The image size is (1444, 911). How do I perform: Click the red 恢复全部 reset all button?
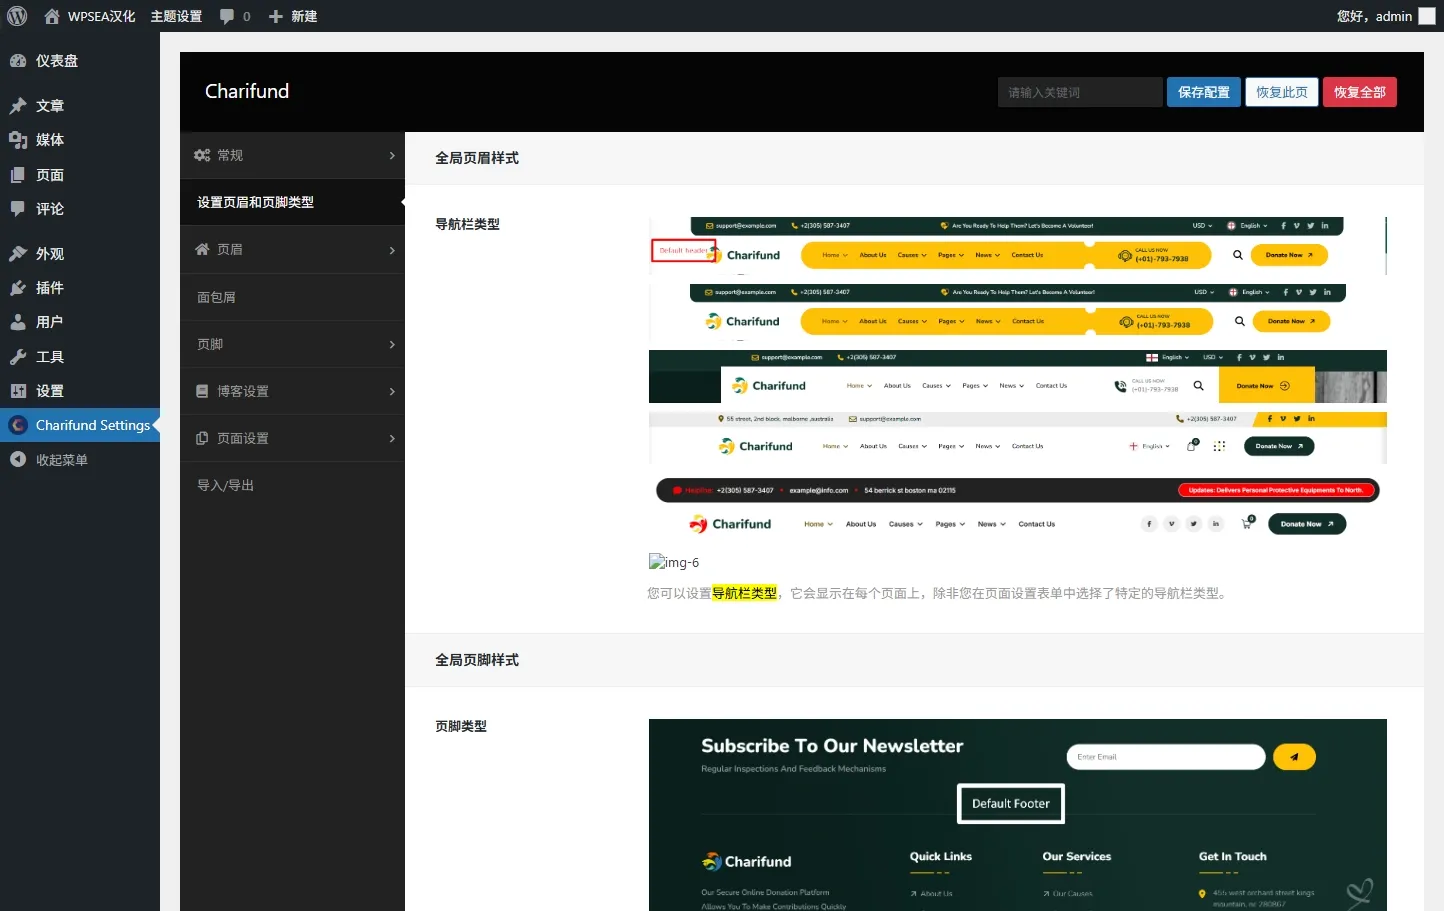coord(1359,92)
